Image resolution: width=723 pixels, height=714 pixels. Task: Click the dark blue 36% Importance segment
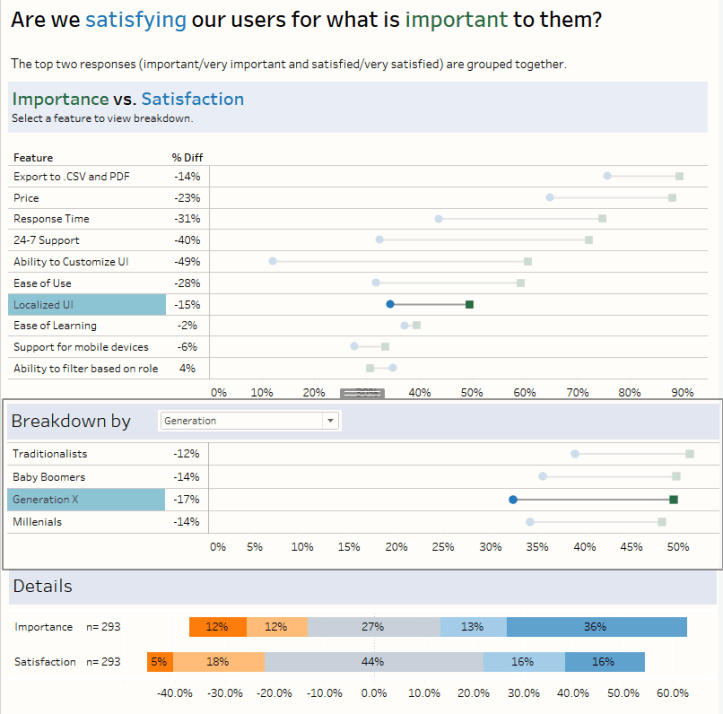tap(596, 627)
